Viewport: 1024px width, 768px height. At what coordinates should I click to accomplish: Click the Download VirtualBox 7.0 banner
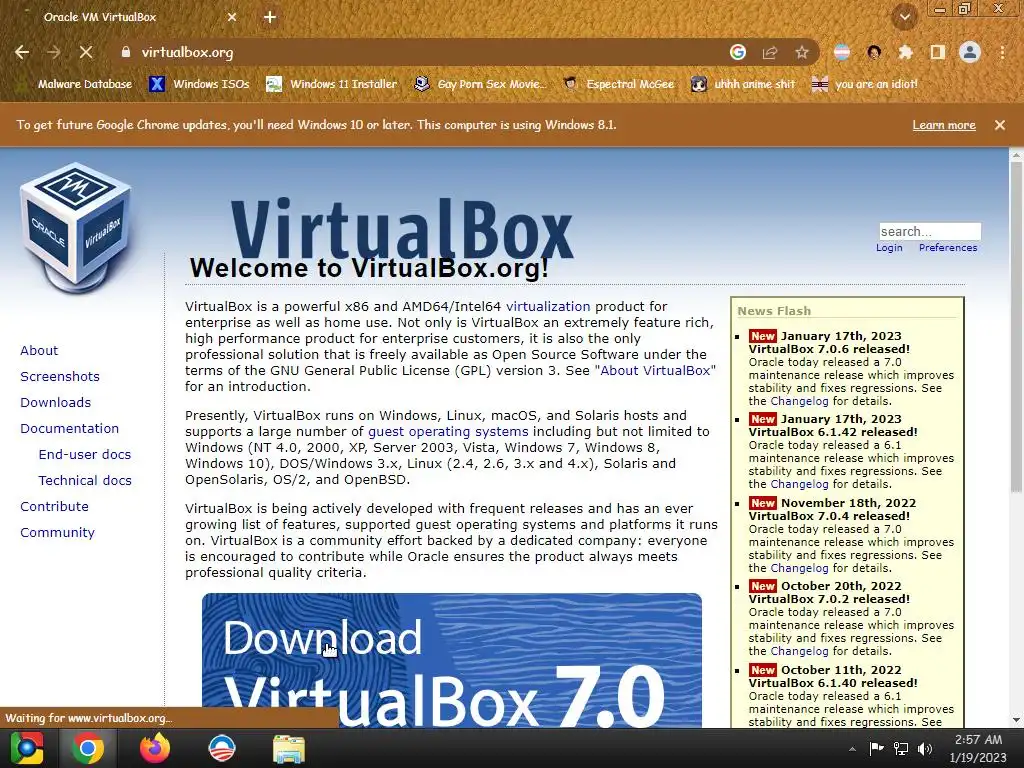coord(452,660)
